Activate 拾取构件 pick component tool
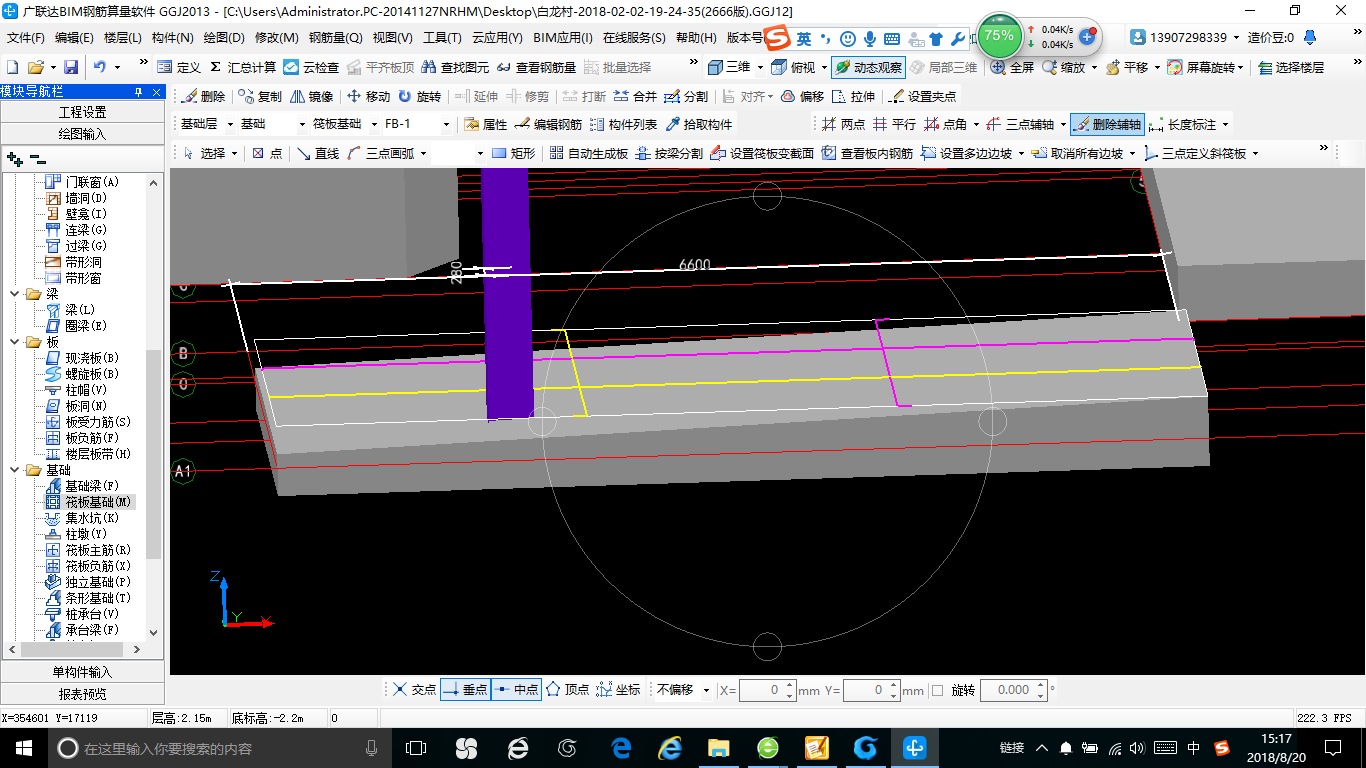This screenshot has height=768, width=1366. (x=698, y=124)
